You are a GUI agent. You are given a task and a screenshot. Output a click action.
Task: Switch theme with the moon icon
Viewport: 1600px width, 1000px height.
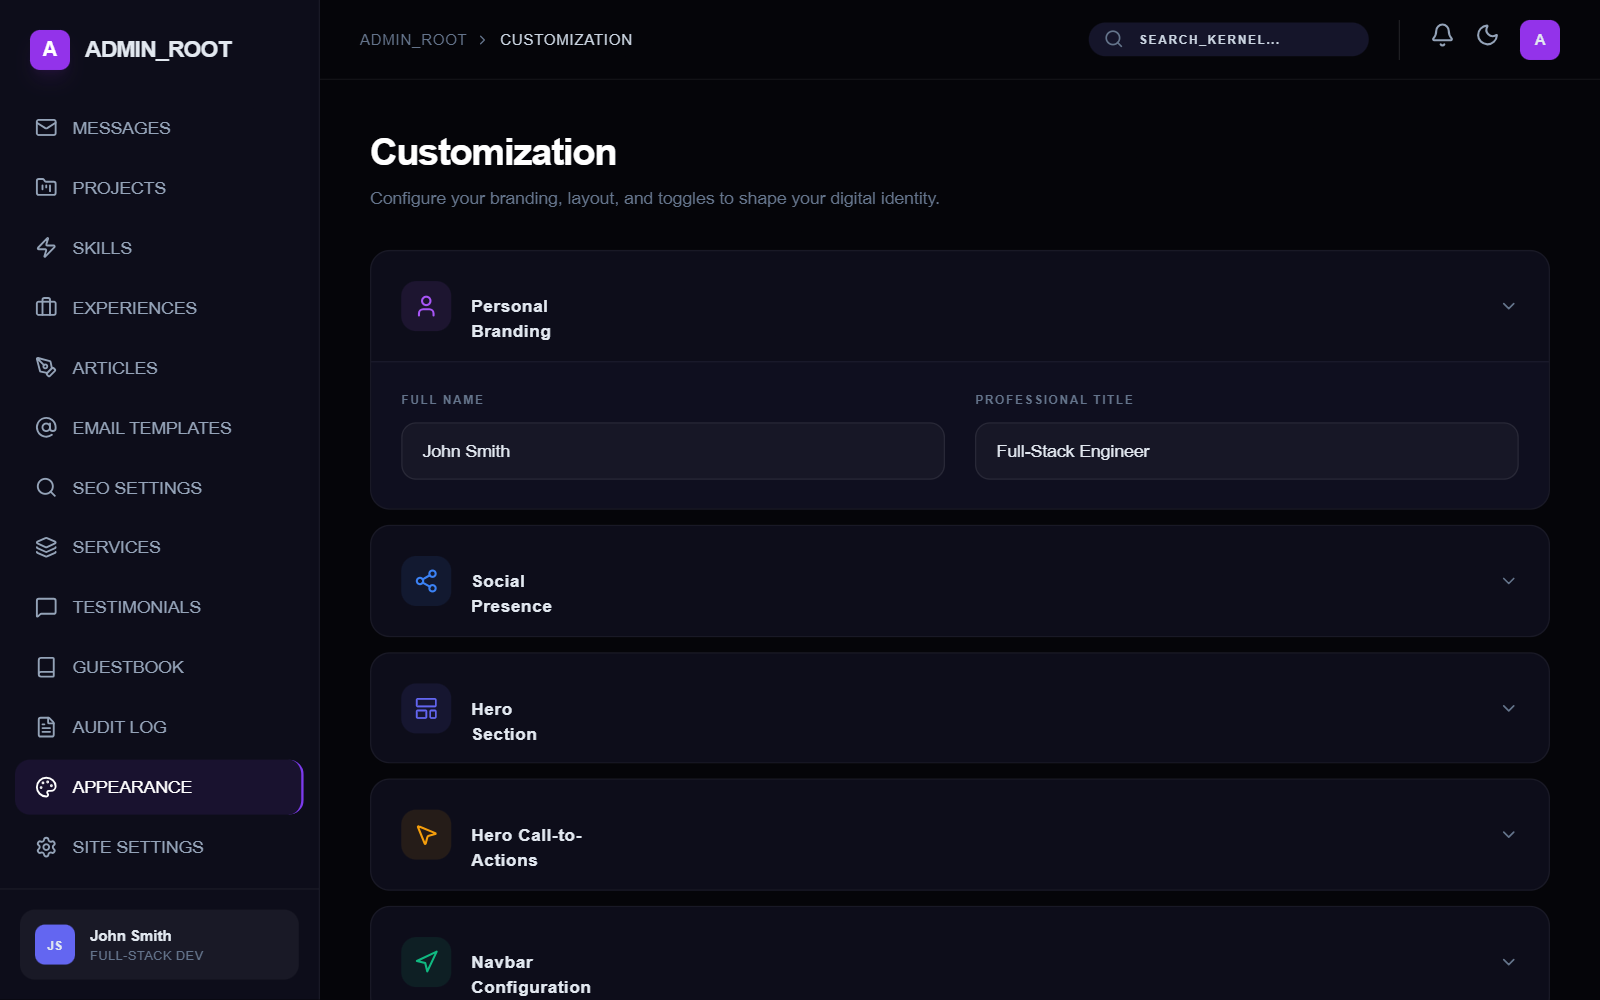1487,36
